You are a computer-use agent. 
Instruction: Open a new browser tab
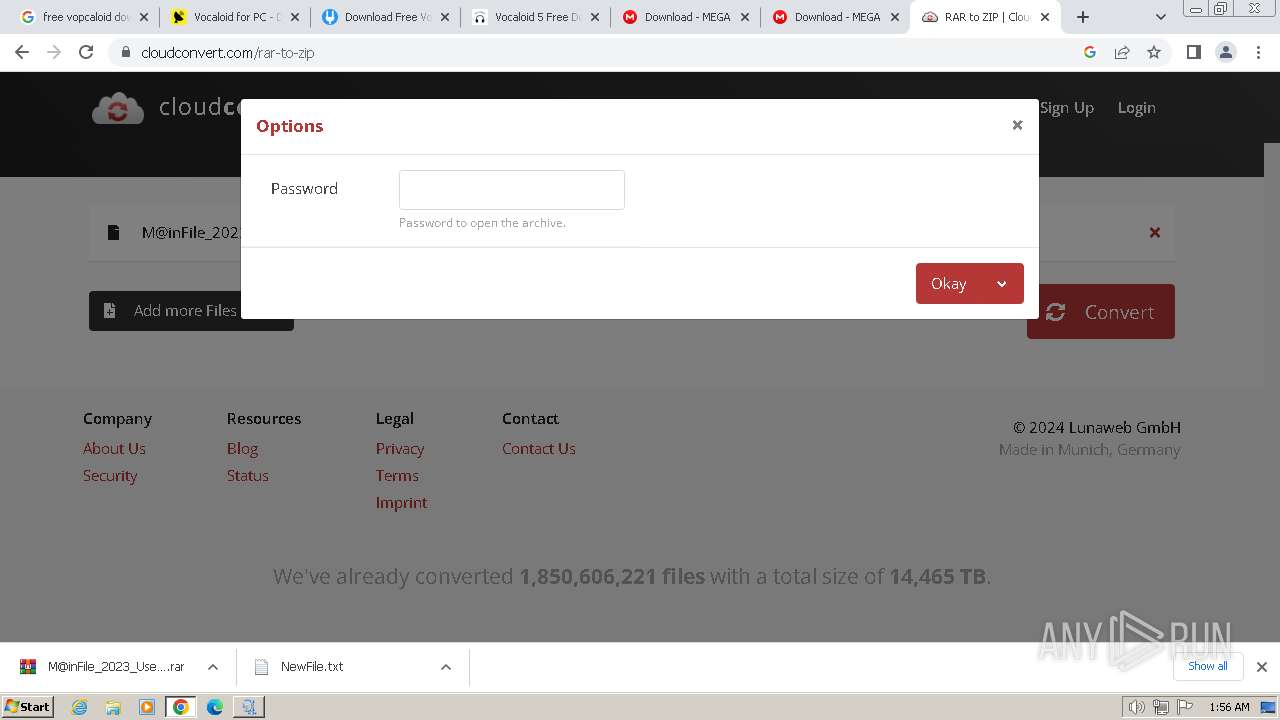[1083, 17]
